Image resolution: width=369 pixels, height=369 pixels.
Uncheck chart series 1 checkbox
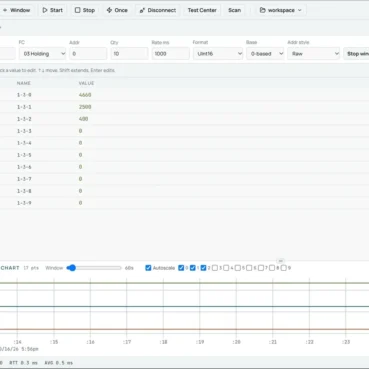pos(193,268)
